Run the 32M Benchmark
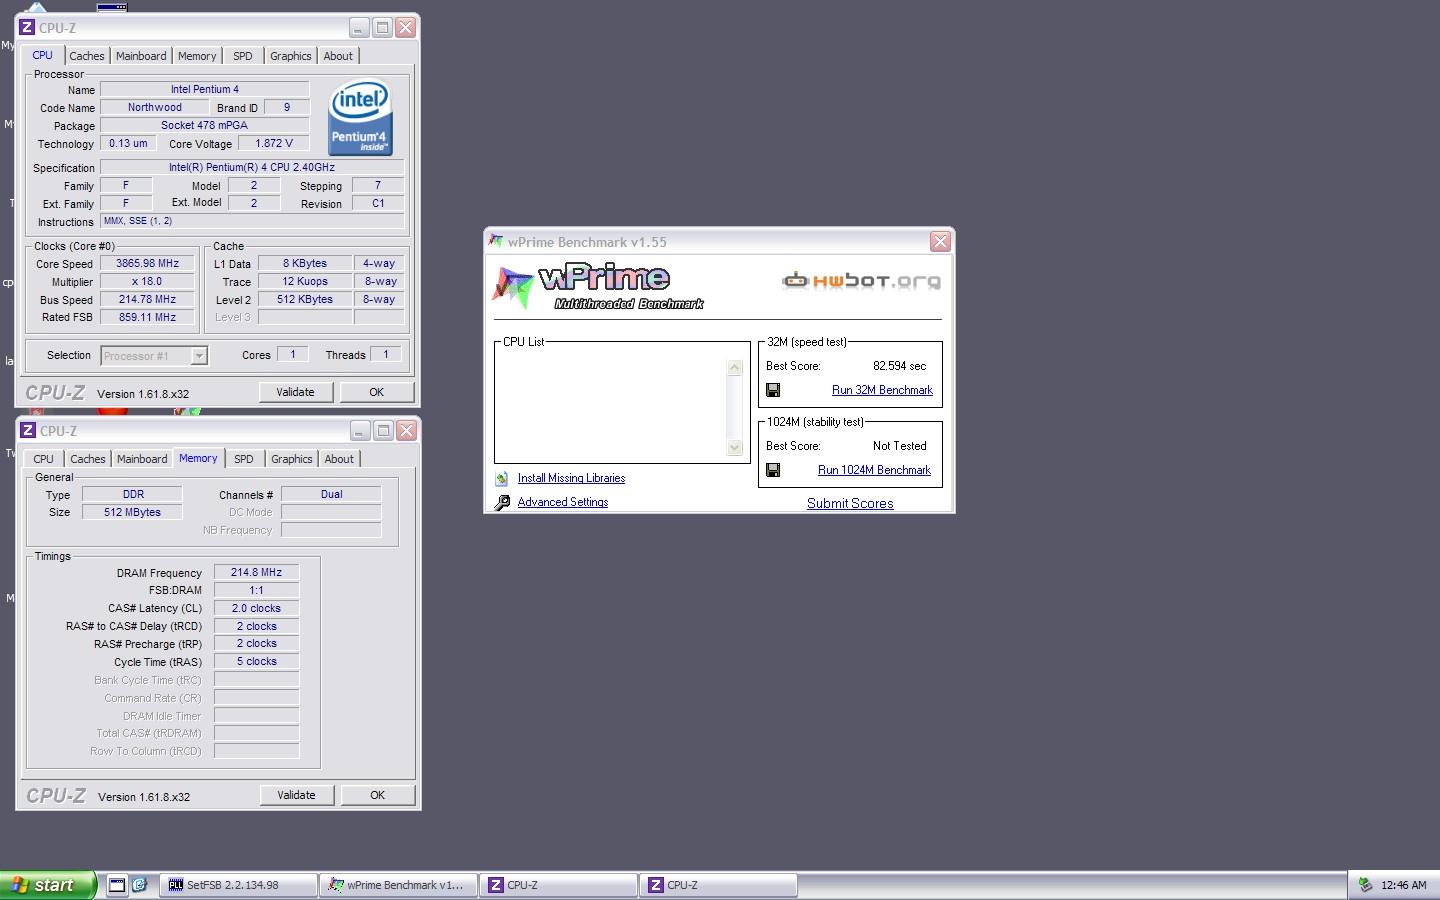The height and width of the screenshot is (900, 1440). tap(882, 390)
